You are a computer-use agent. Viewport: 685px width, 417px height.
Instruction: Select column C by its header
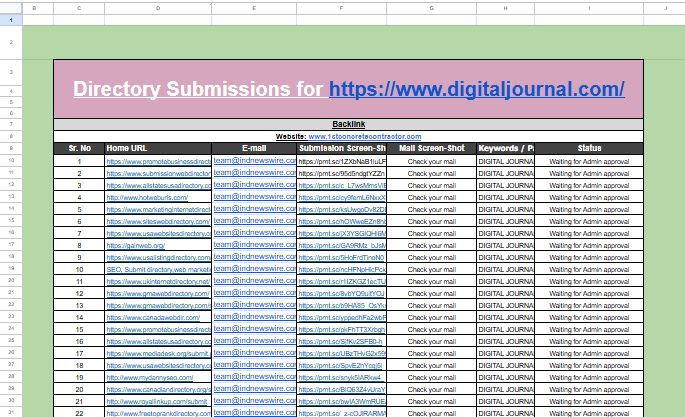pos(79,8)
